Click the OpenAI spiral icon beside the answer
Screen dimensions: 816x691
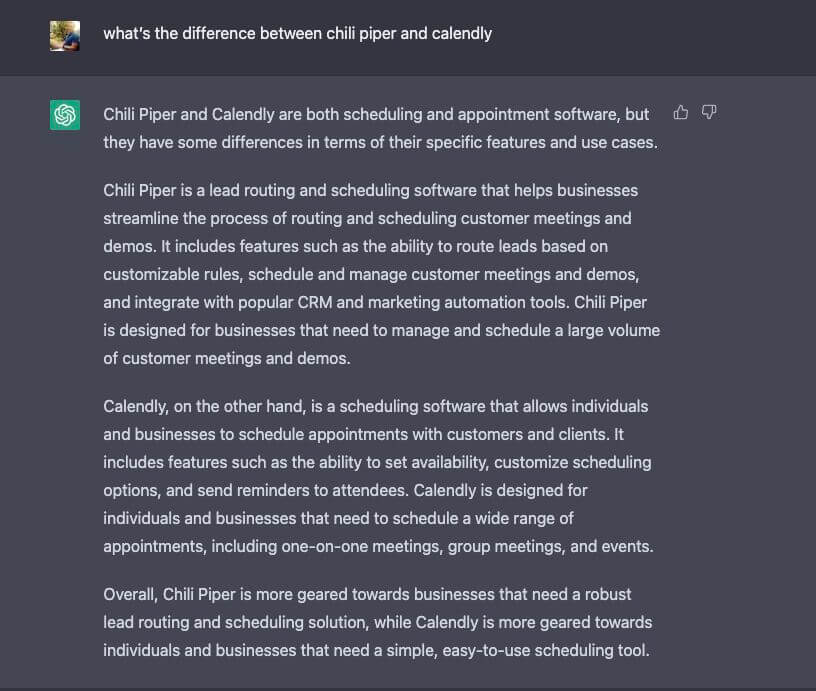64,115
